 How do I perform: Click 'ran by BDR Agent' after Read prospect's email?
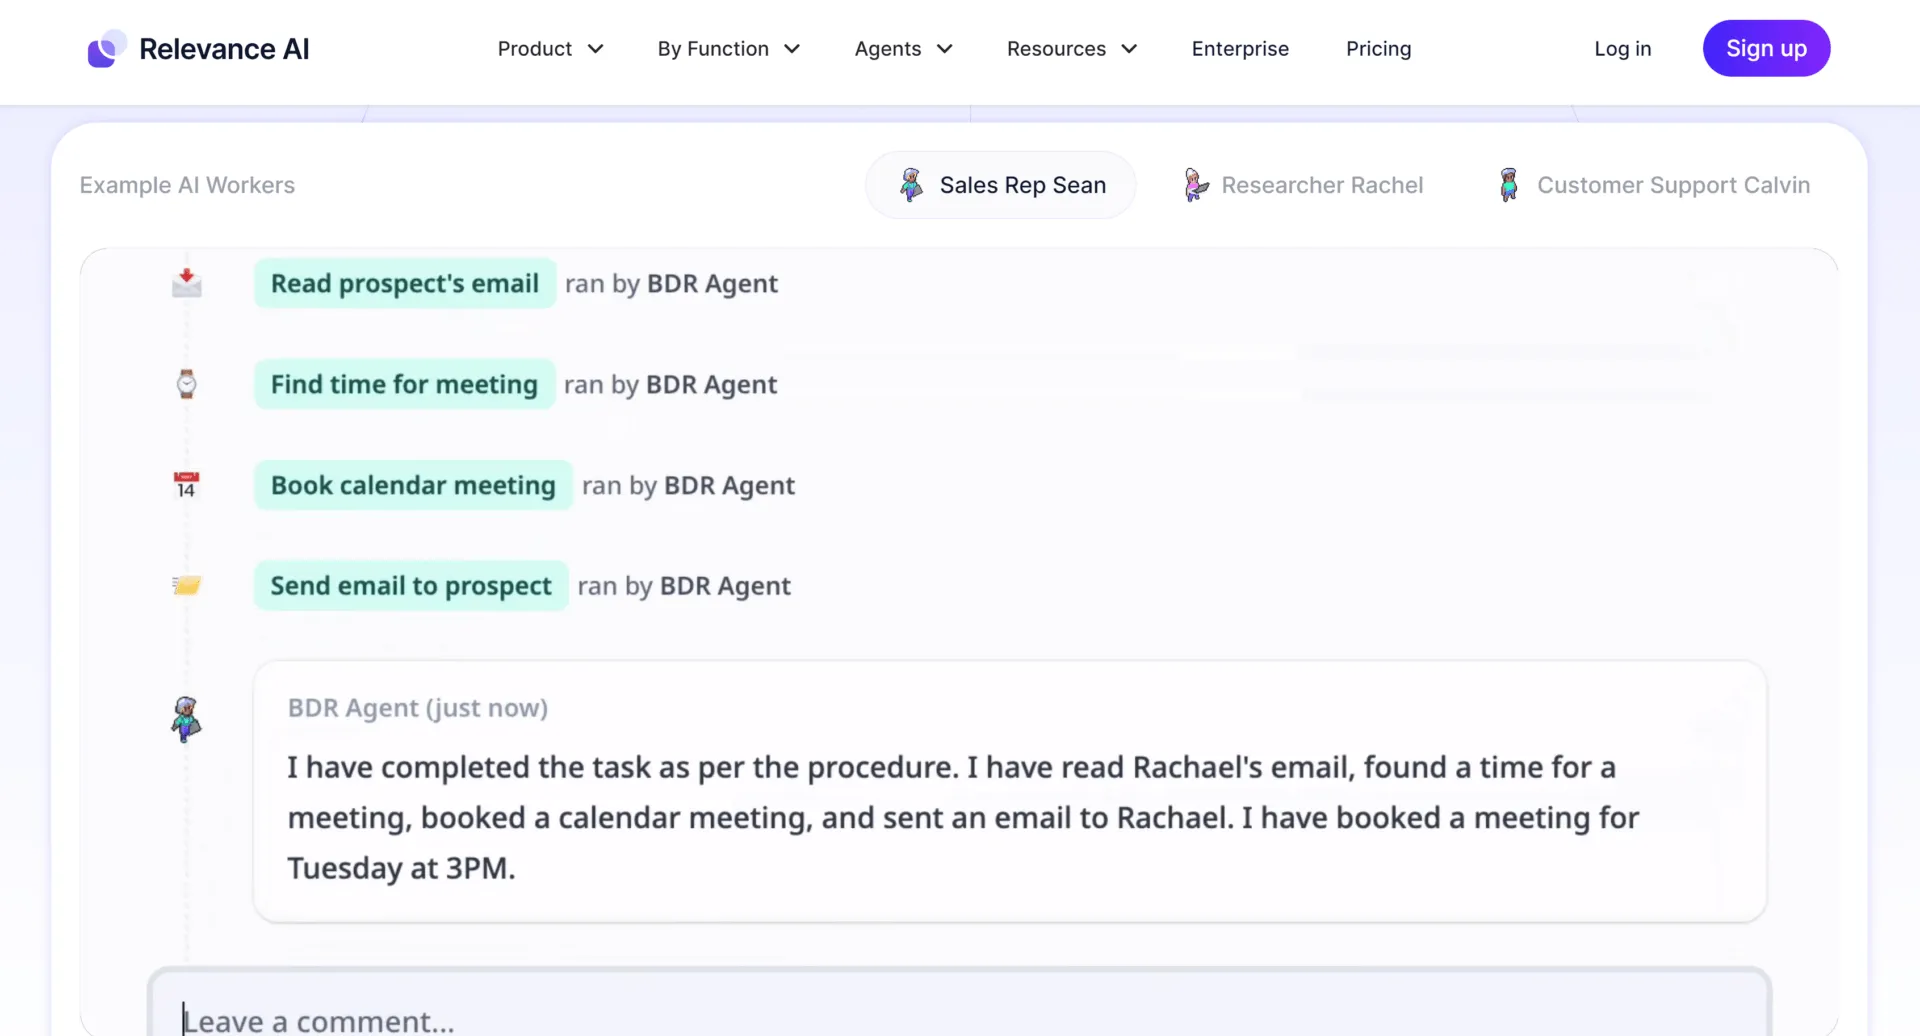pos(671,284)
